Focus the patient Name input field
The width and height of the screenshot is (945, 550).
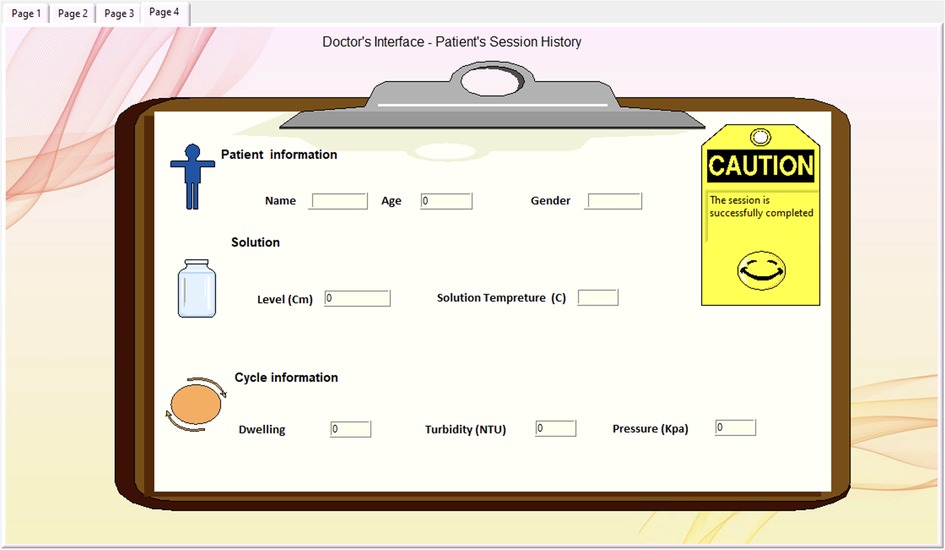coord(339,201)
